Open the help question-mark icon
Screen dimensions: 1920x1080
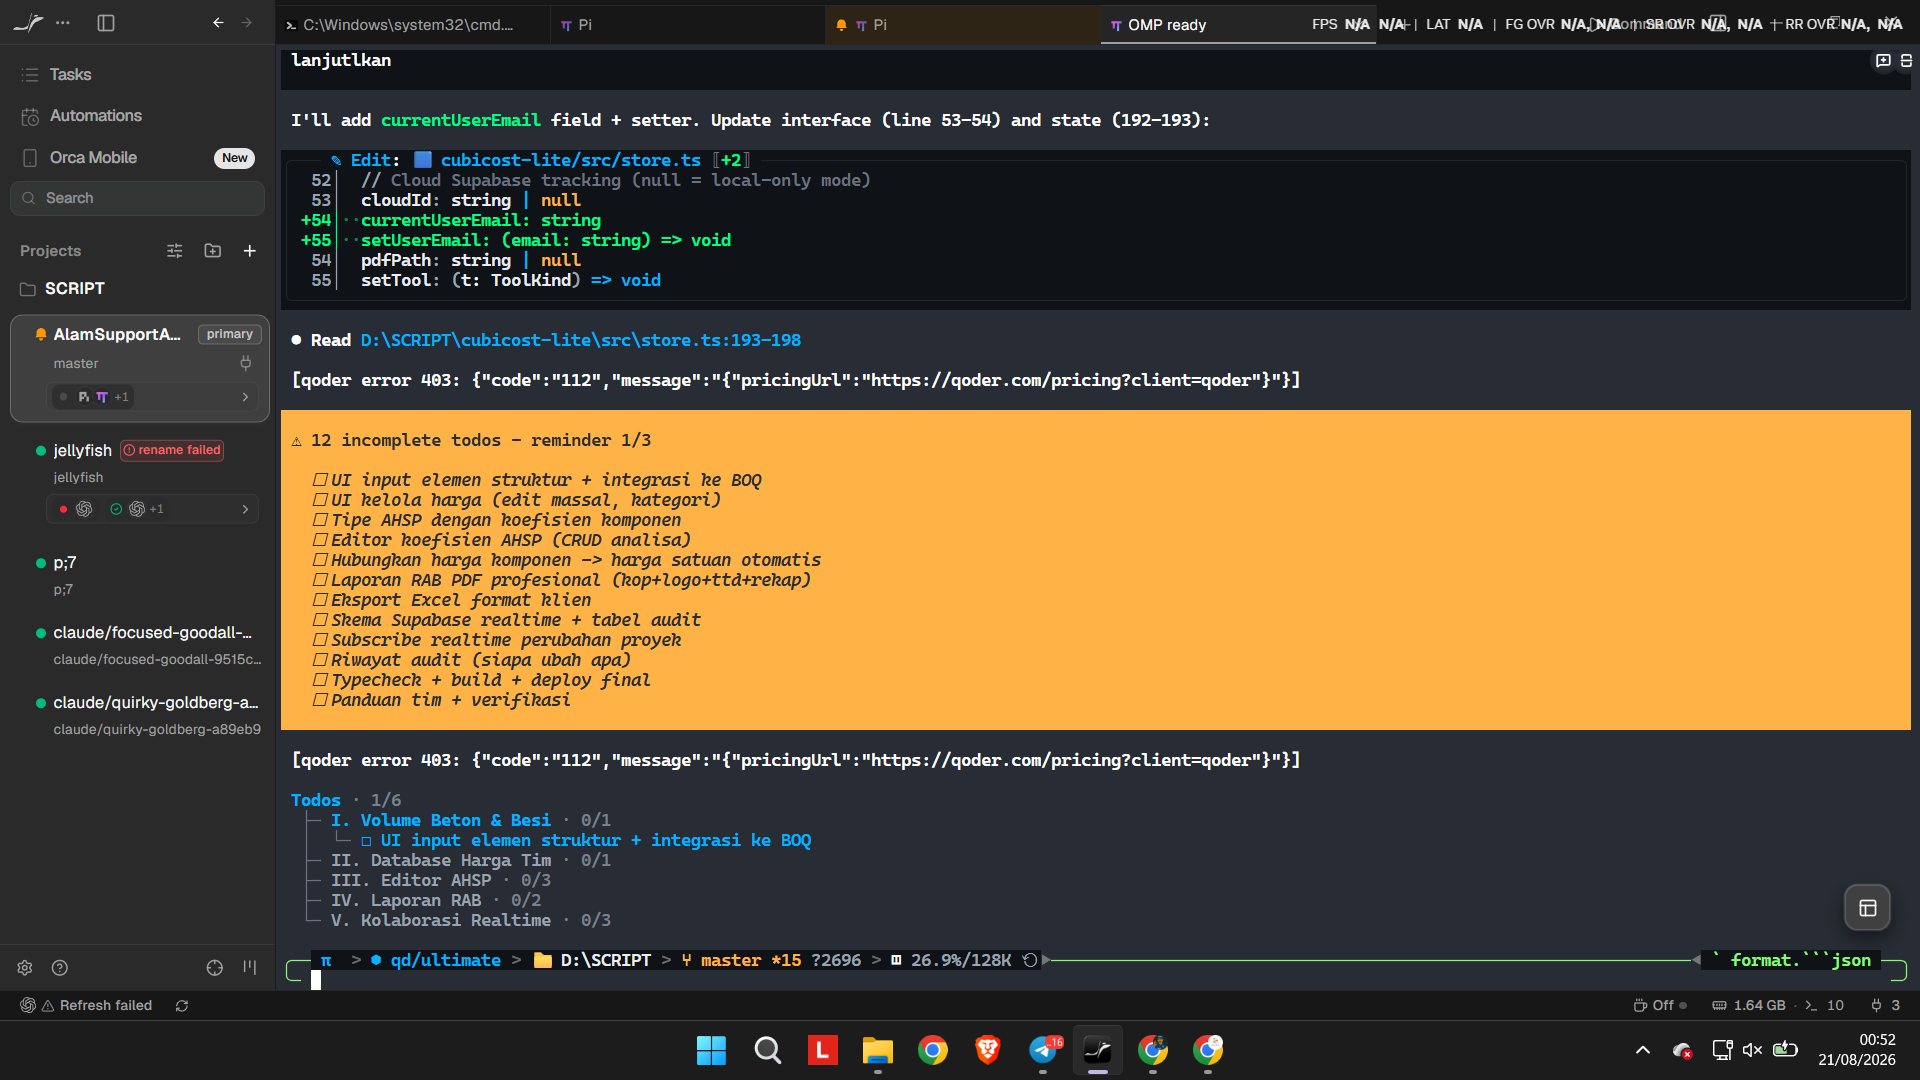pyautogui.click(x=60, y=968)
